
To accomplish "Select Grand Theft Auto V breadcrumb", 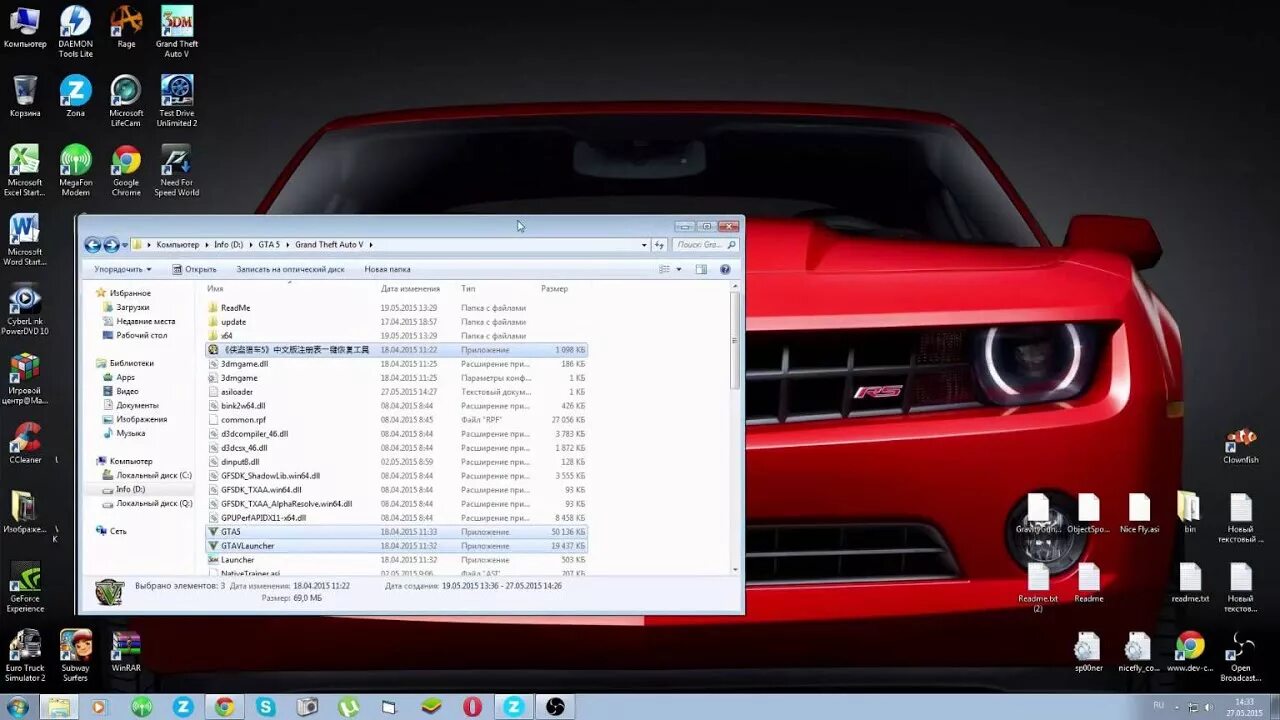I will (328, 245).
